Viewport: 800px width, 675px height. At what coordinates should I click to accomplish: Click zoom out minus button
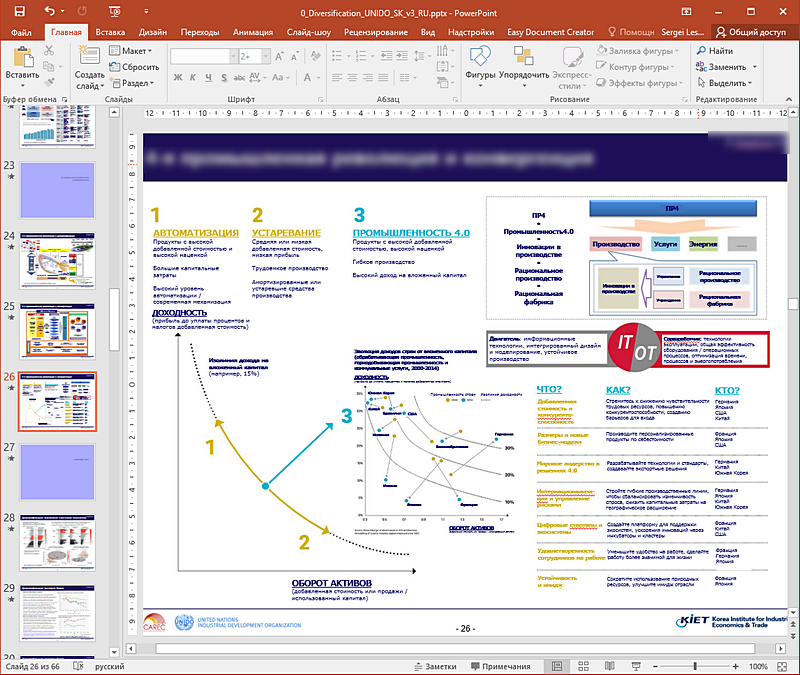[x=655, y=666]
